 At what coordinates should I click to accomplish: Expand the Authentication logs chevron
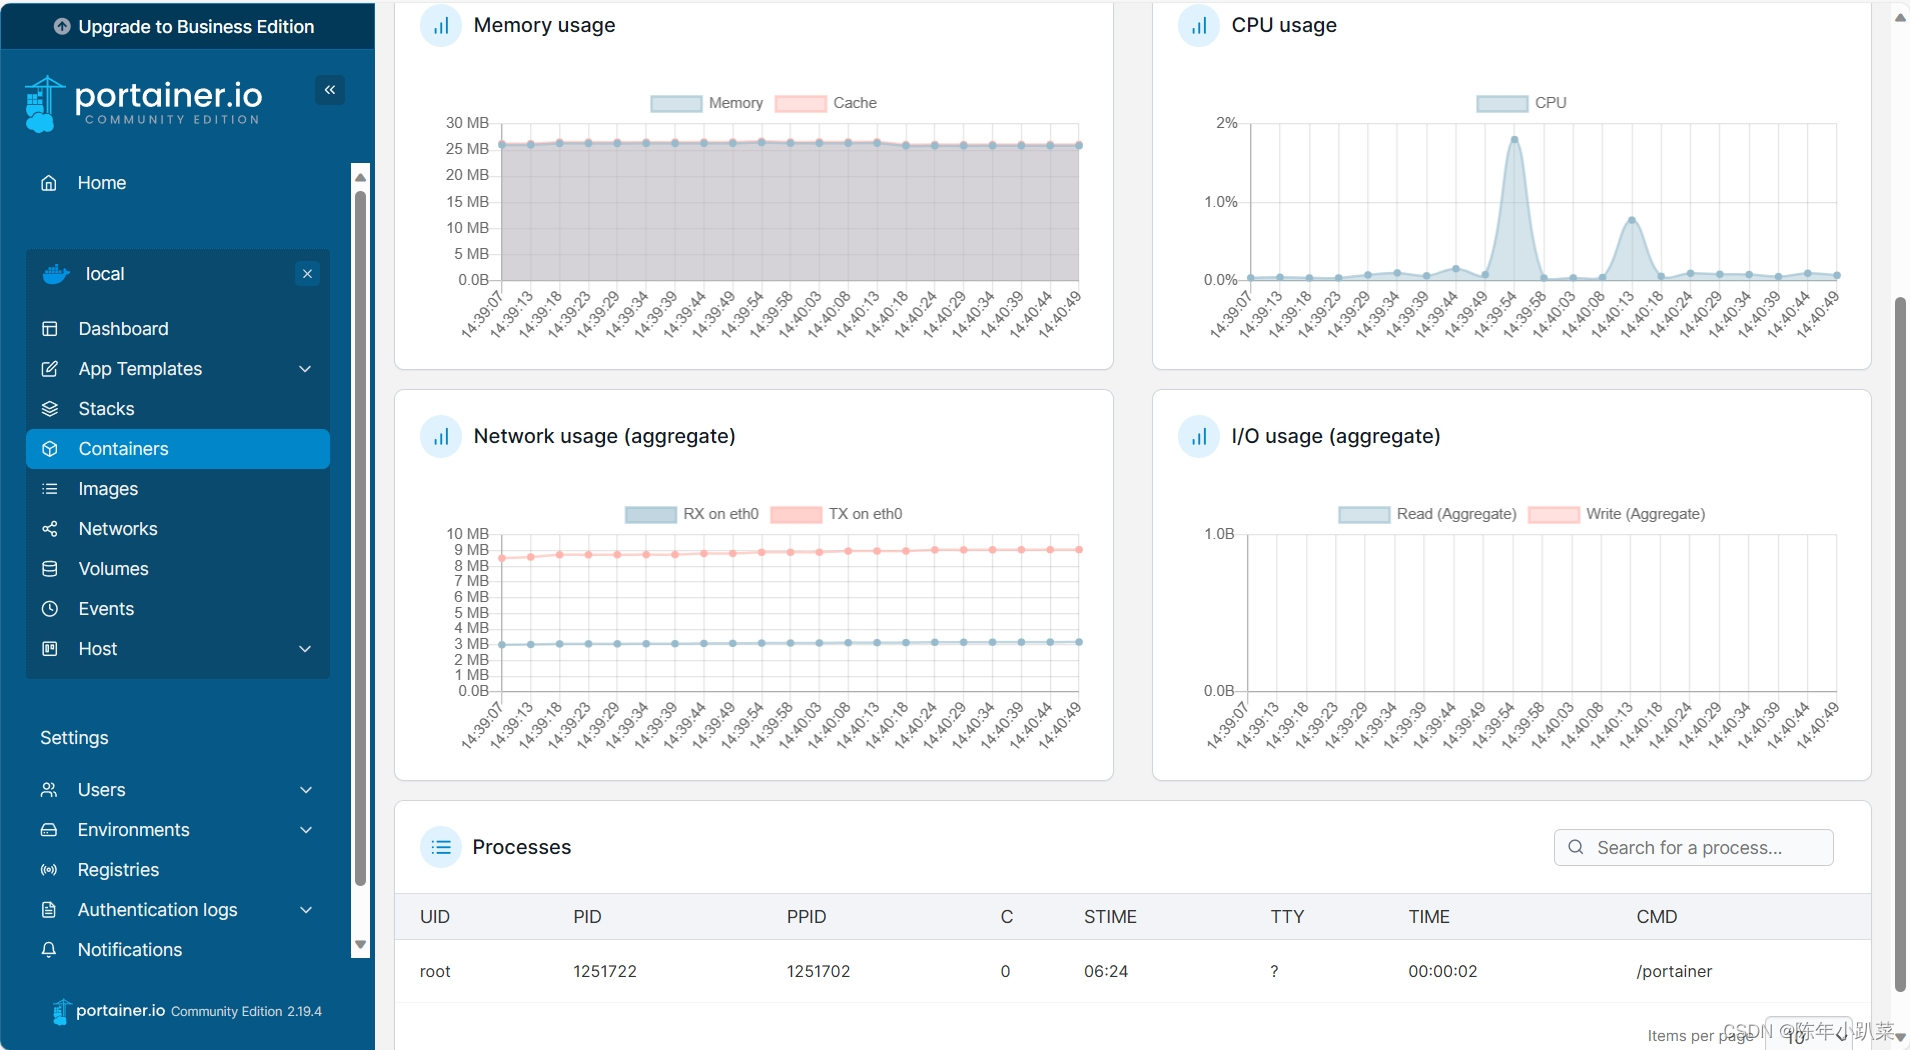point(306,910)
